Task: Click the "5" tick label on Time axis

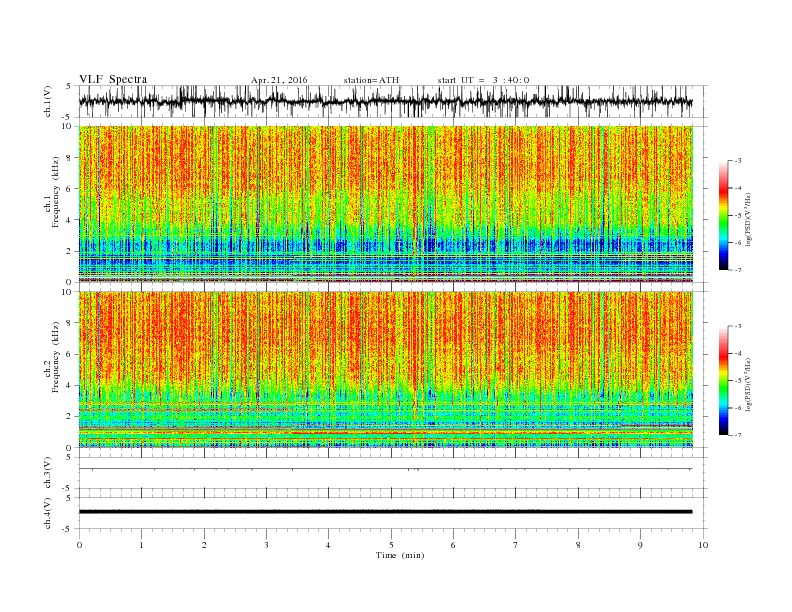Action: [391, 545]
